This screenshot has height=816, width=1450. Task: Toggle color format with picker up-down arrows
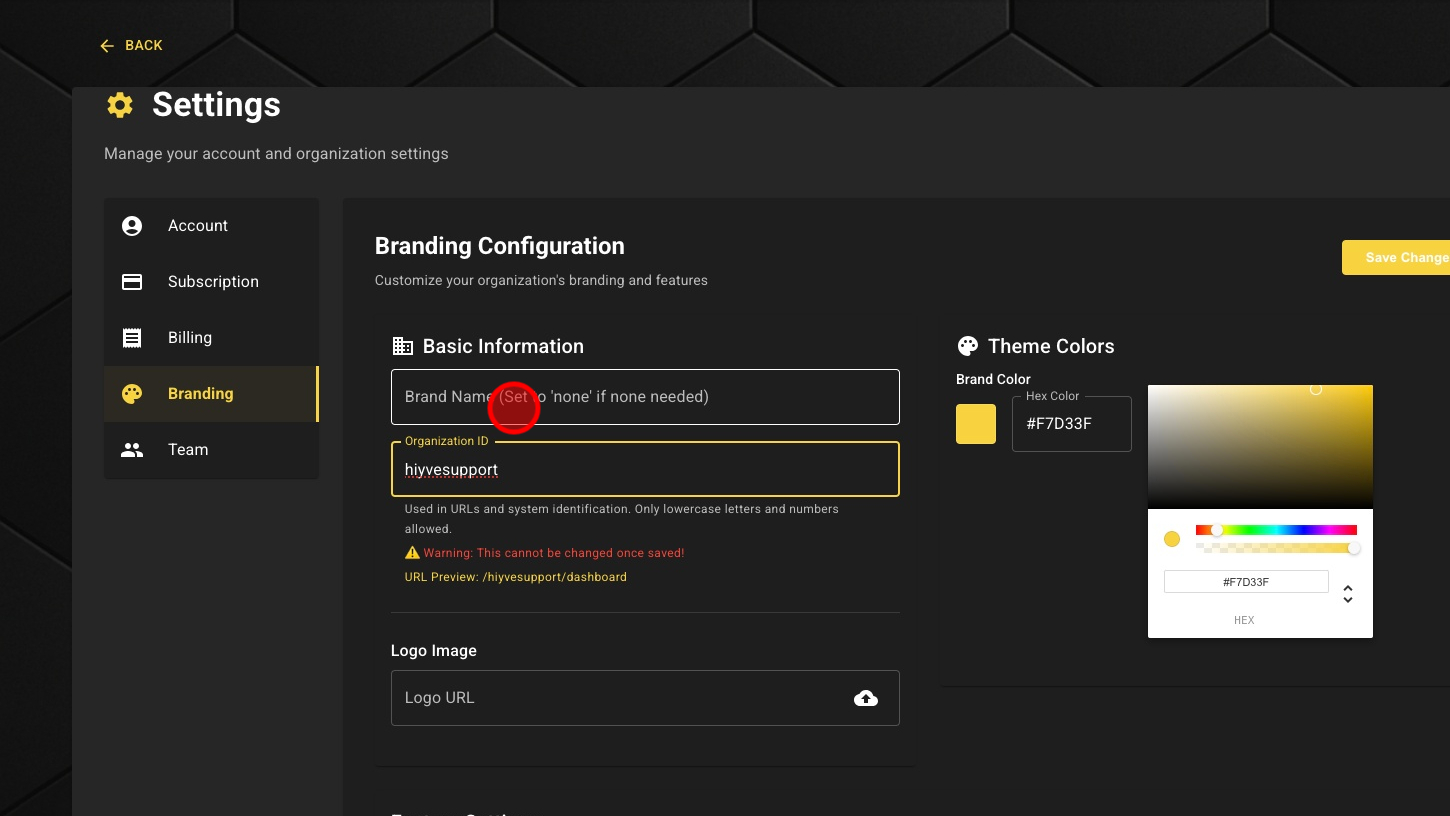[x=1348, y=594]
